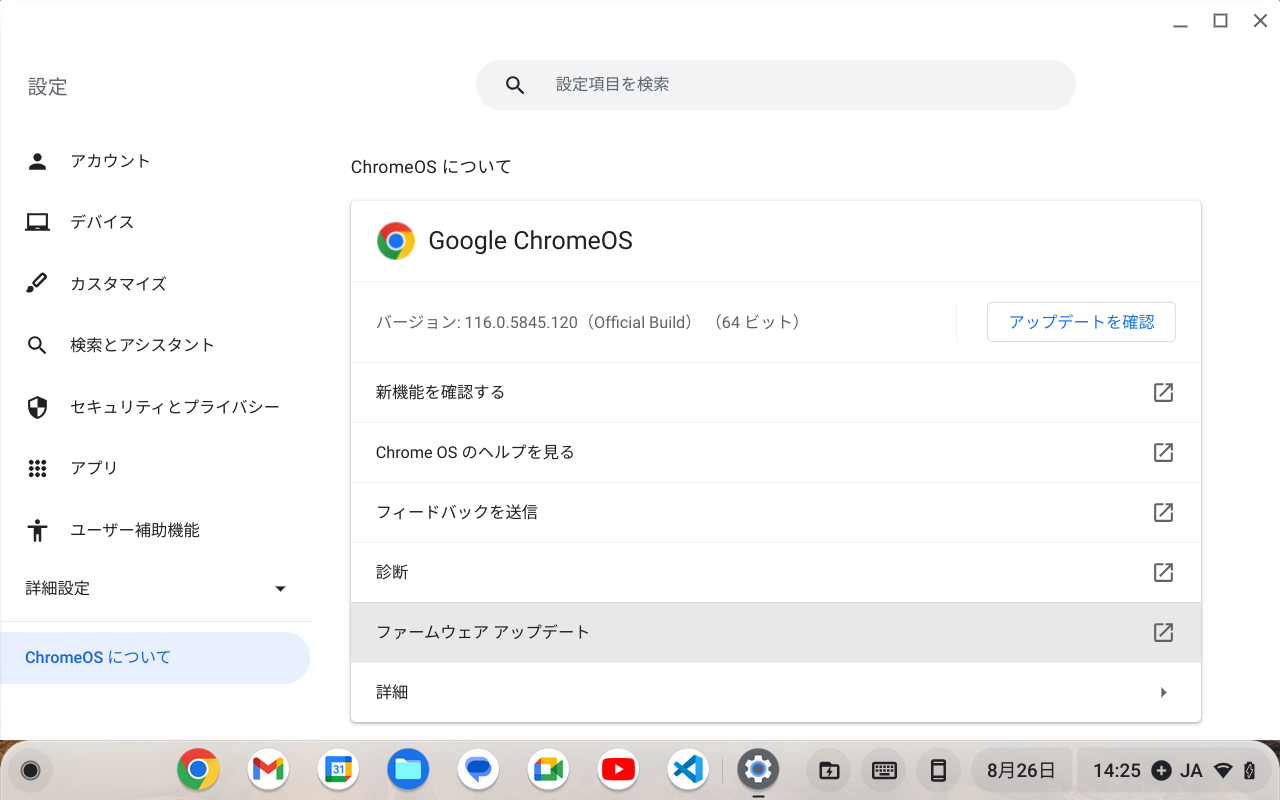Click the magnifier icon in search bar
The width and height of the screenshot is (1280, 800).
515,85
